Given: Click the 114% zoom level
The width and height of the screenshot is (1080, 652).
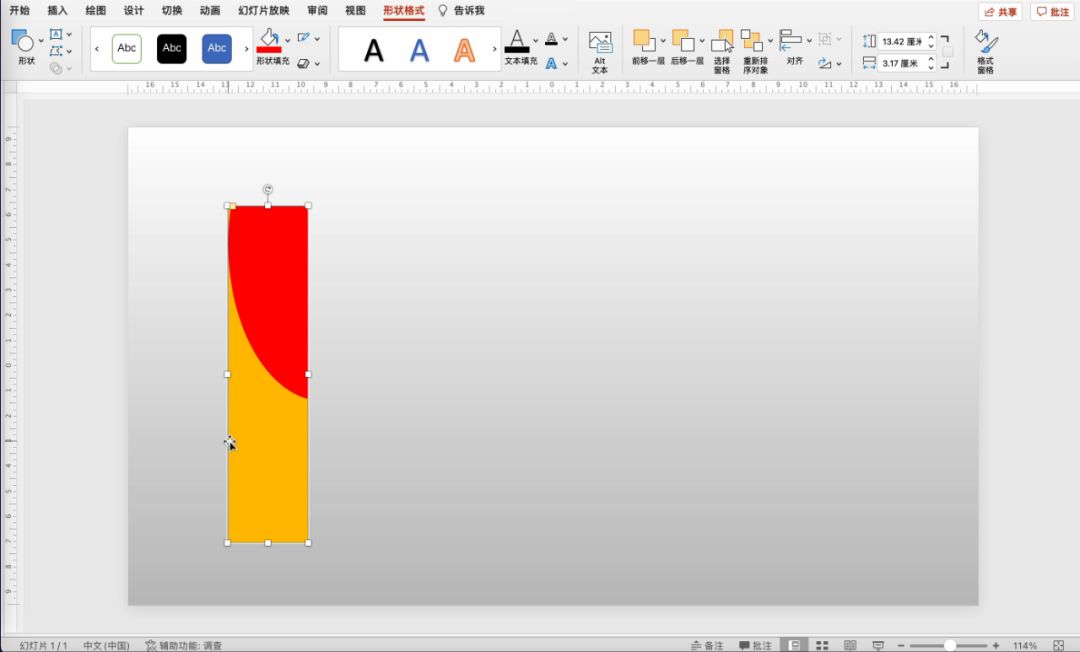Looking at the screenshot, I should (1025, 645).
